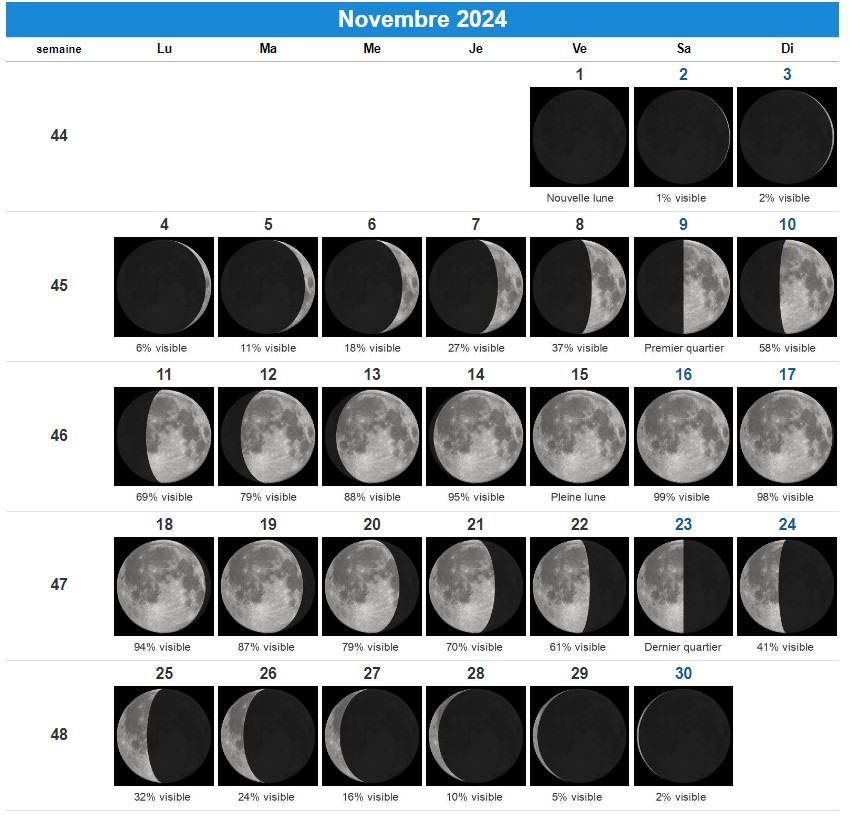This screenshot has height=818, width=850.
Task: Click the 10% visible moon on November 28
Action: [x=475, y=736]
